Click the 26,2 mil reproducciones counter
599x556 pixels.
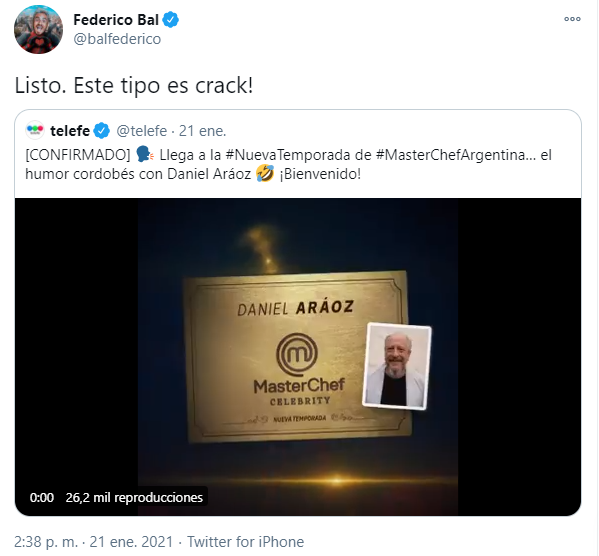tap(134, 498)
